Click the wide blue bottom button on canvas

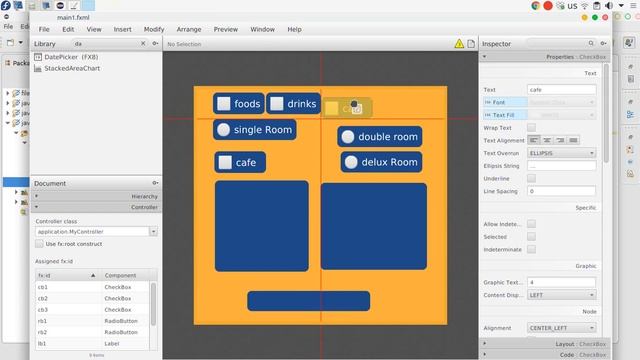(309, 301)
